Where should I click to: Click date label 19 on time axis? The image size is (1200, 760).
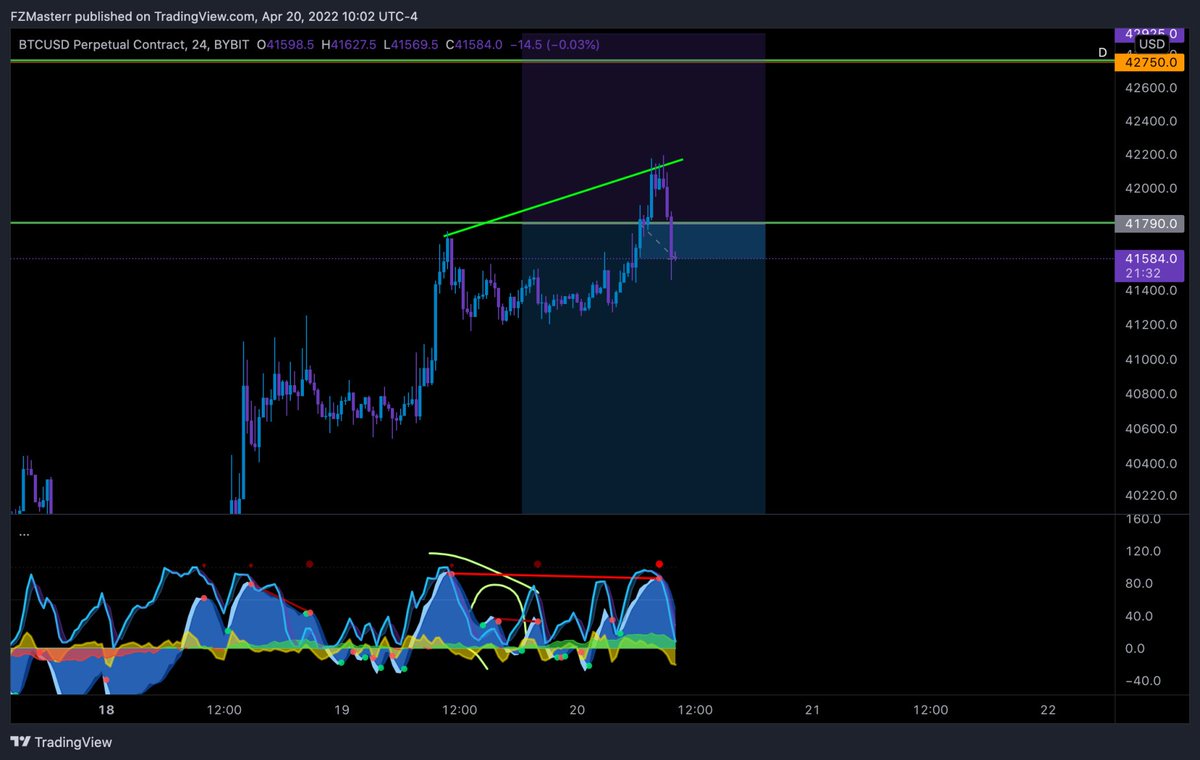[342, 710]
